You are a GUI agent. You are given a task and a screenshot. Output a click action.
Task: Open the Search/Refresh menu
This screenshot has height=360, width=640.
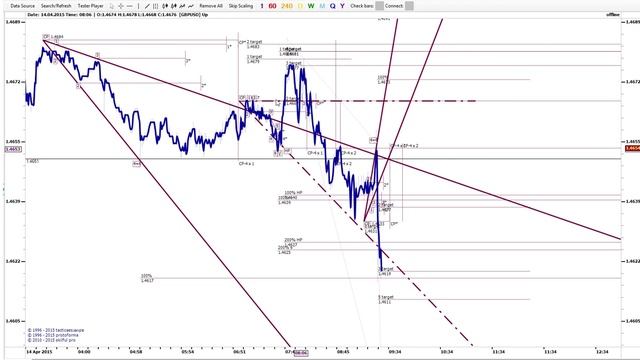56,6
